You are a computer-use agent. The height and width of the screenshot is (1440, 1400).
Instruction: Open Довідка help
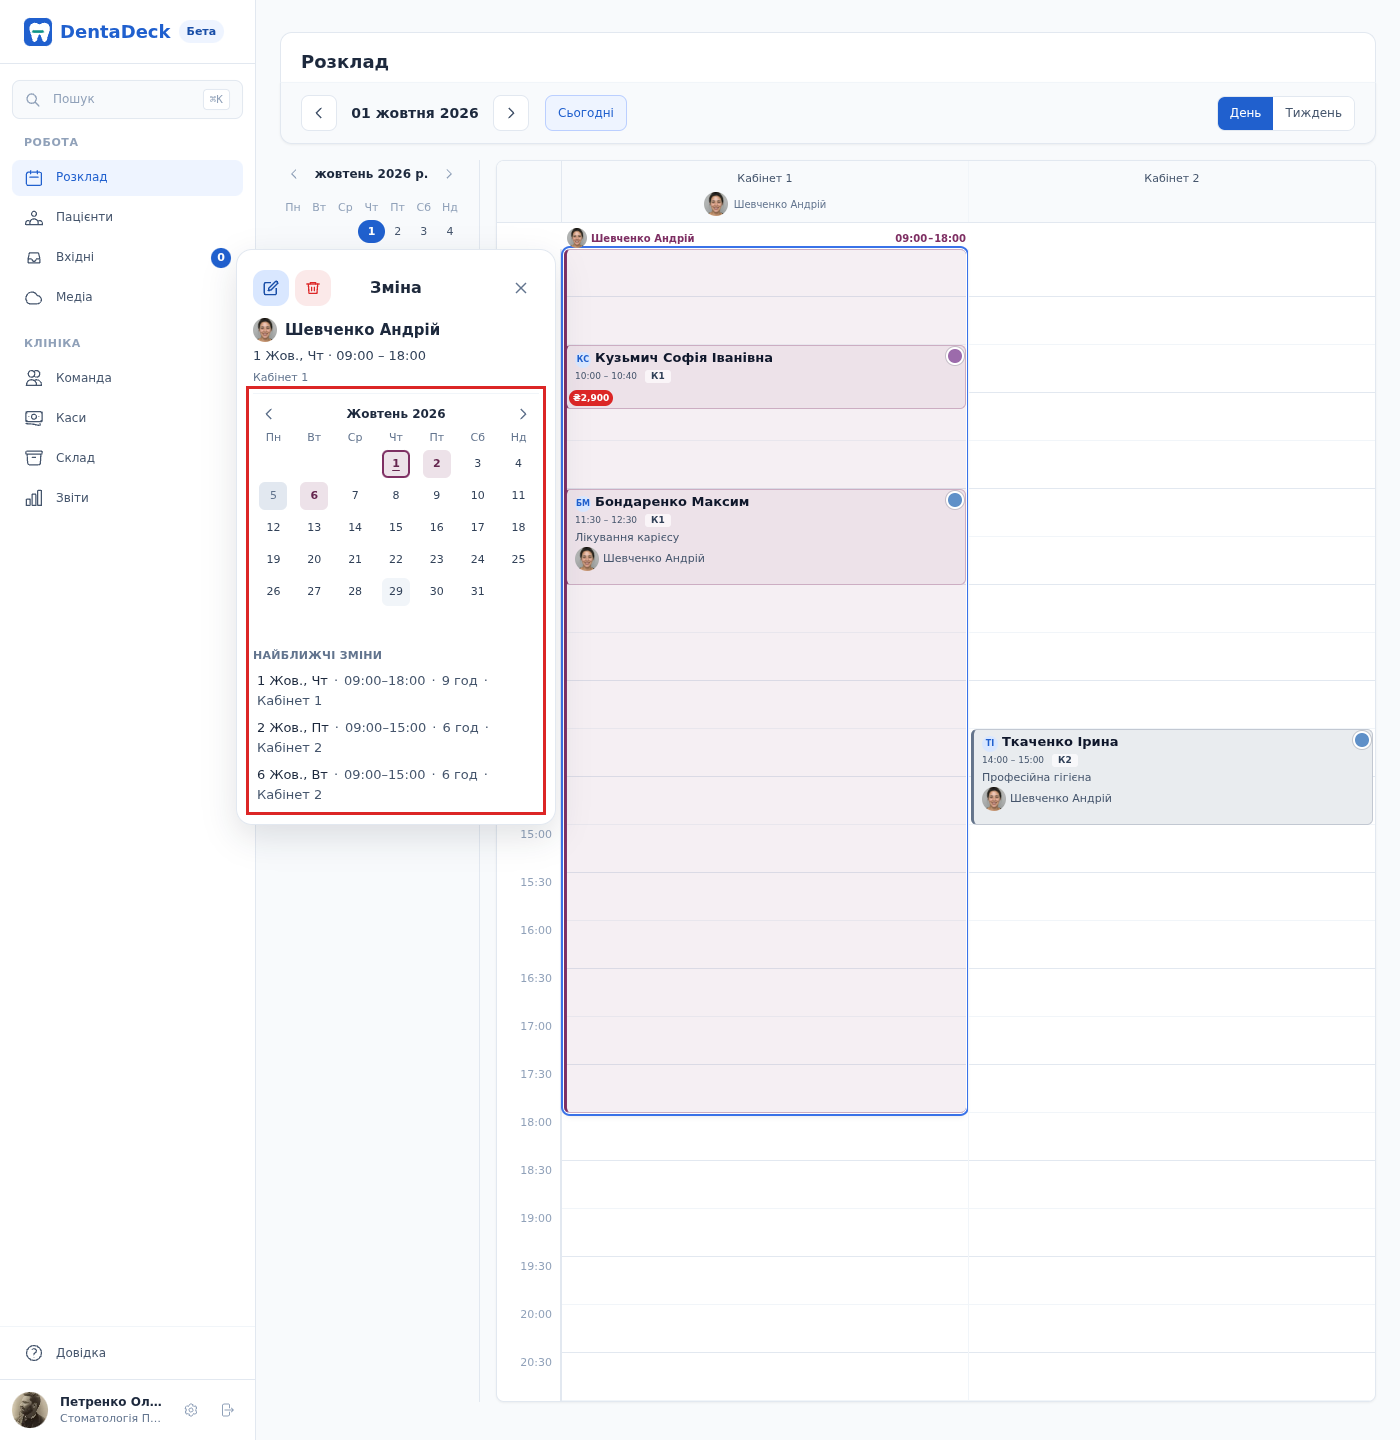(127, 1353)
